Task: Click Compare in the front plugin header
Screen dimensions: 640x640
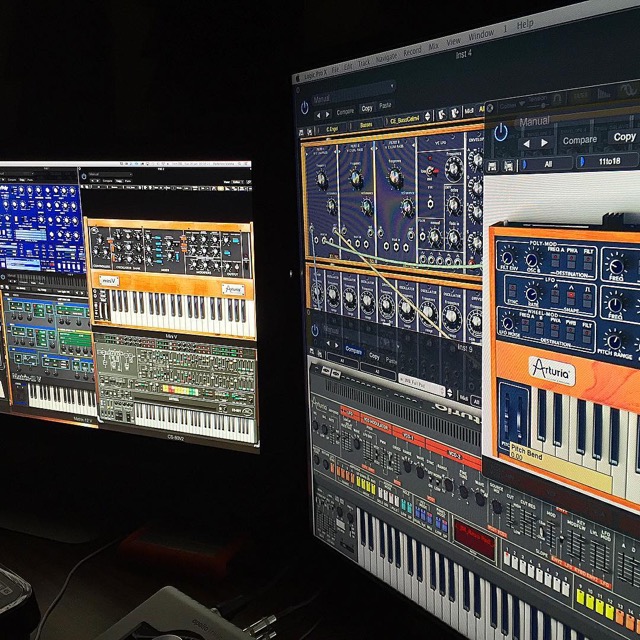Action: coord(580,140)
